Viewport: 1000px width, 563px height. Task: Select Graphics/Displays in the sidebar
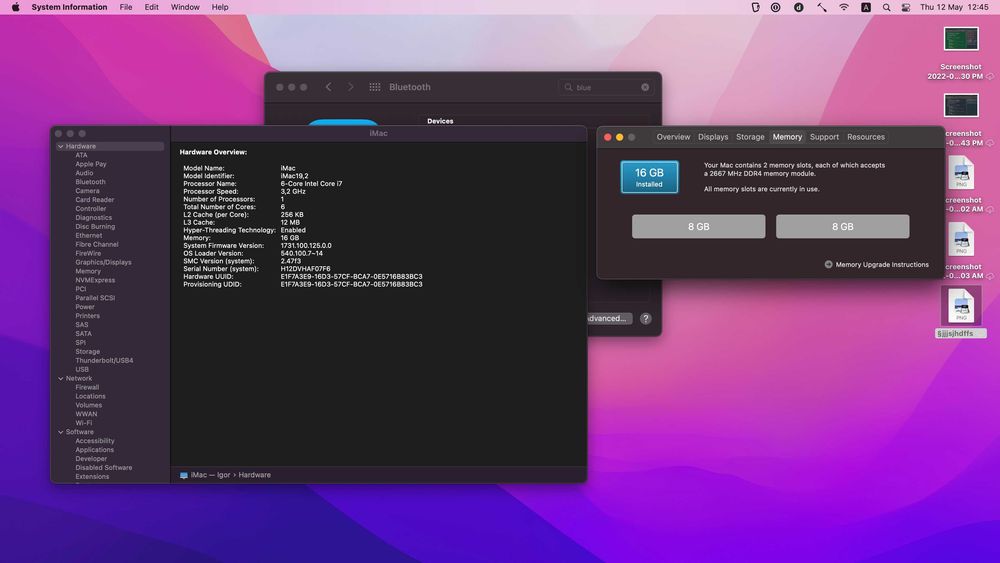(103, 262)
